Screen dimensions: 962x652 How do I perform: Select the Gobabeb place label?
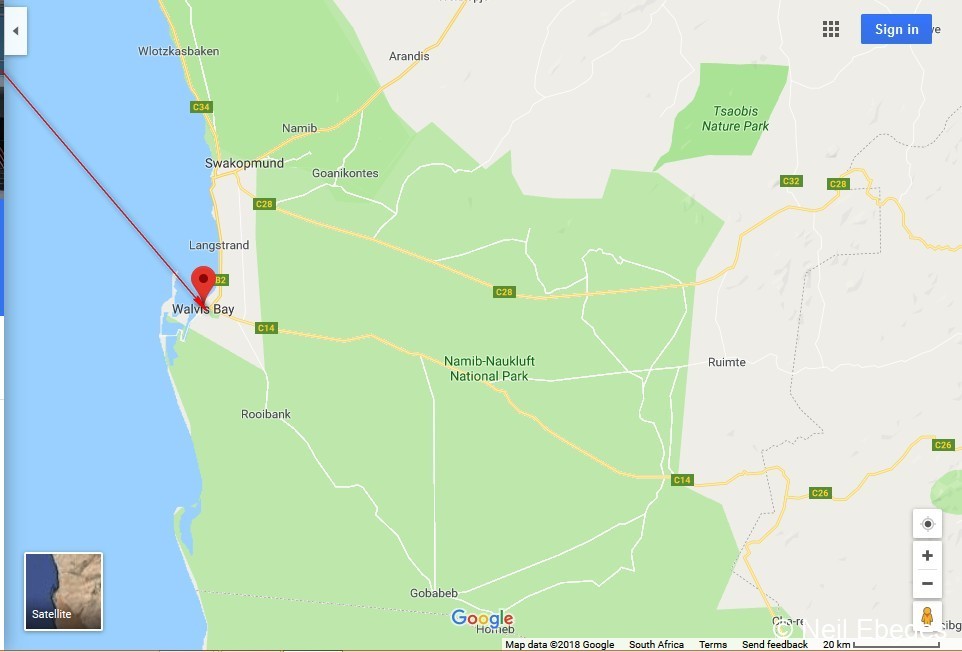[x=434, y=593]
